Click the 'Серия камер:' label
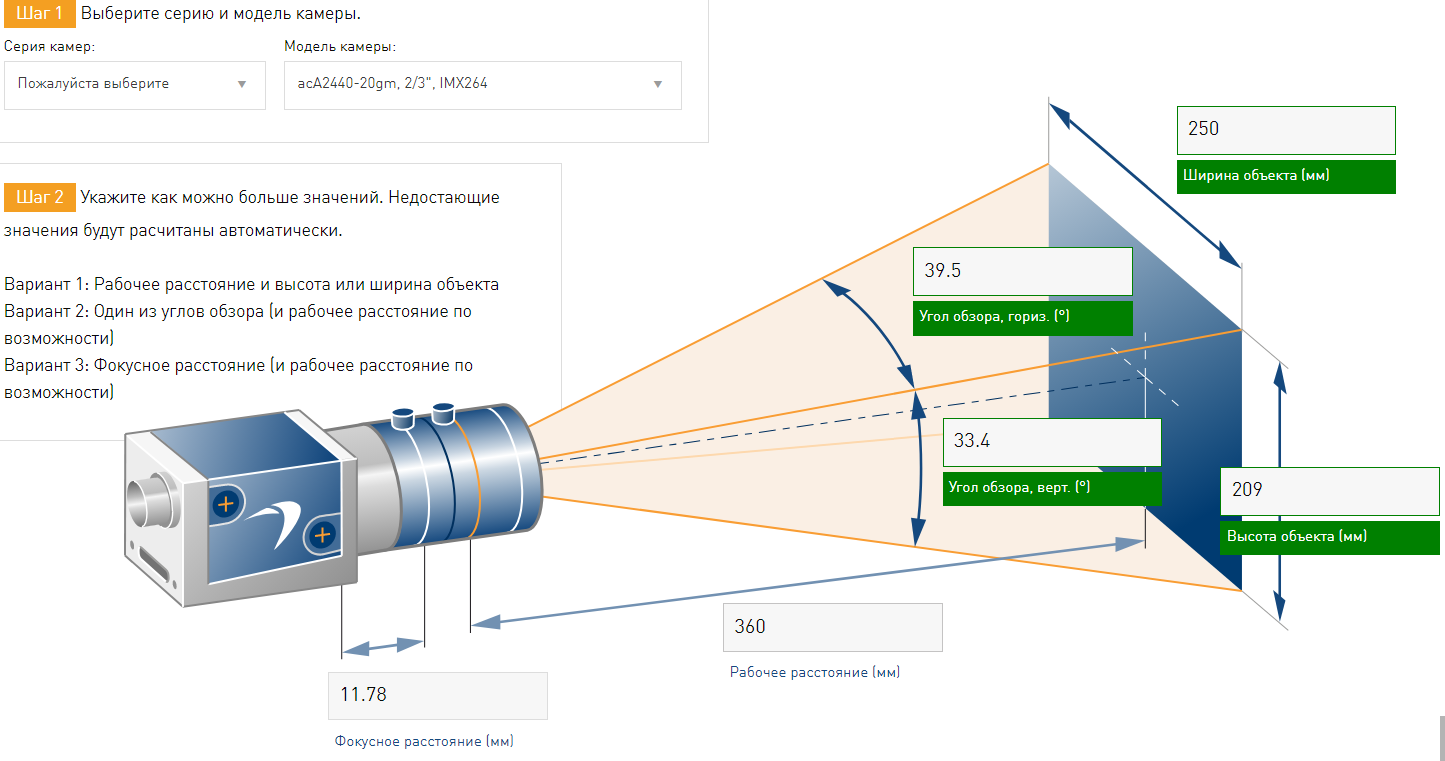Viewport: 1445px width, 761px height. tap(50, 47)
